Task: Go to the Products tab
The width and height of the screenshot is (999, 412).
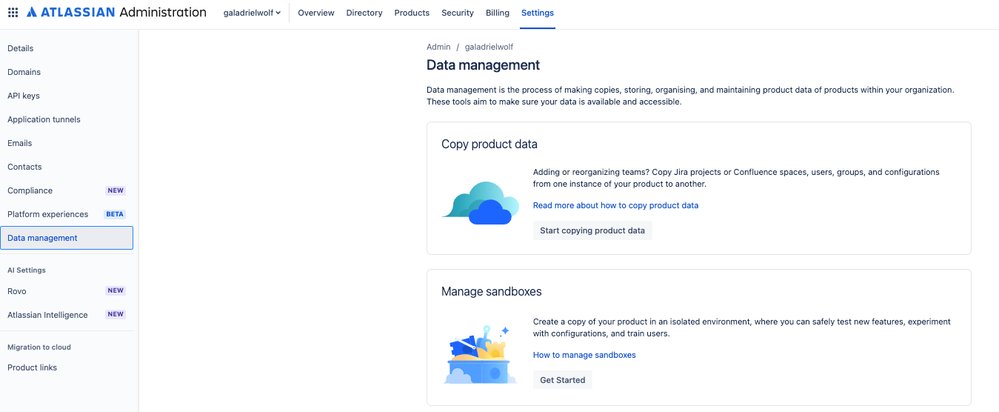Action: pyautogui.click(x=412, y=13)
